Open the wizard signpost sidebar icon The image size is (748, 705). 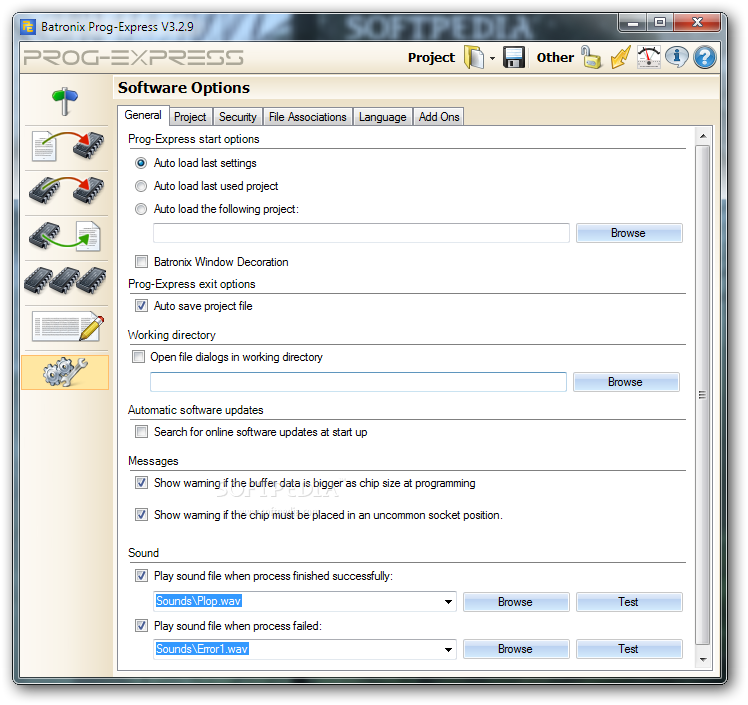(65, 101)
